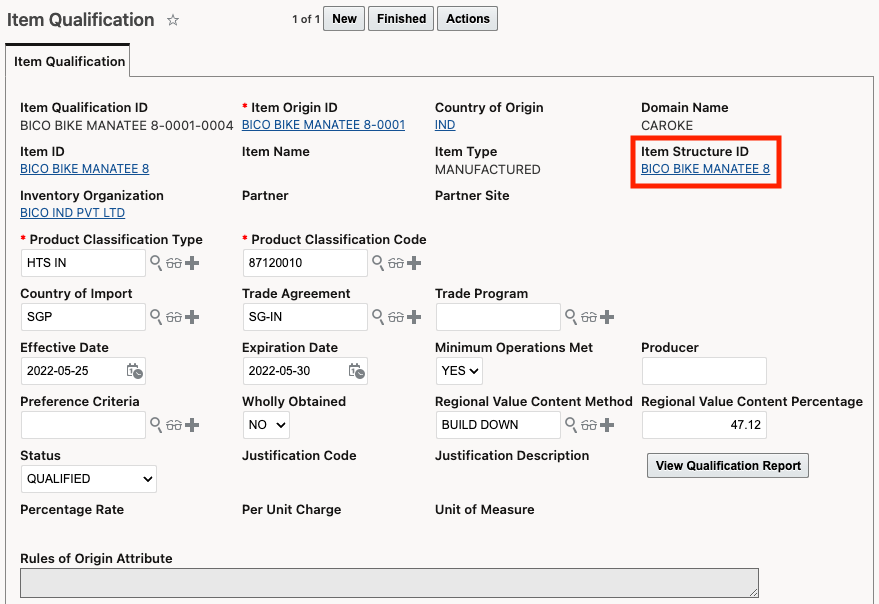Click the favorite star beside Item Qualification

[x=173, y=20]
